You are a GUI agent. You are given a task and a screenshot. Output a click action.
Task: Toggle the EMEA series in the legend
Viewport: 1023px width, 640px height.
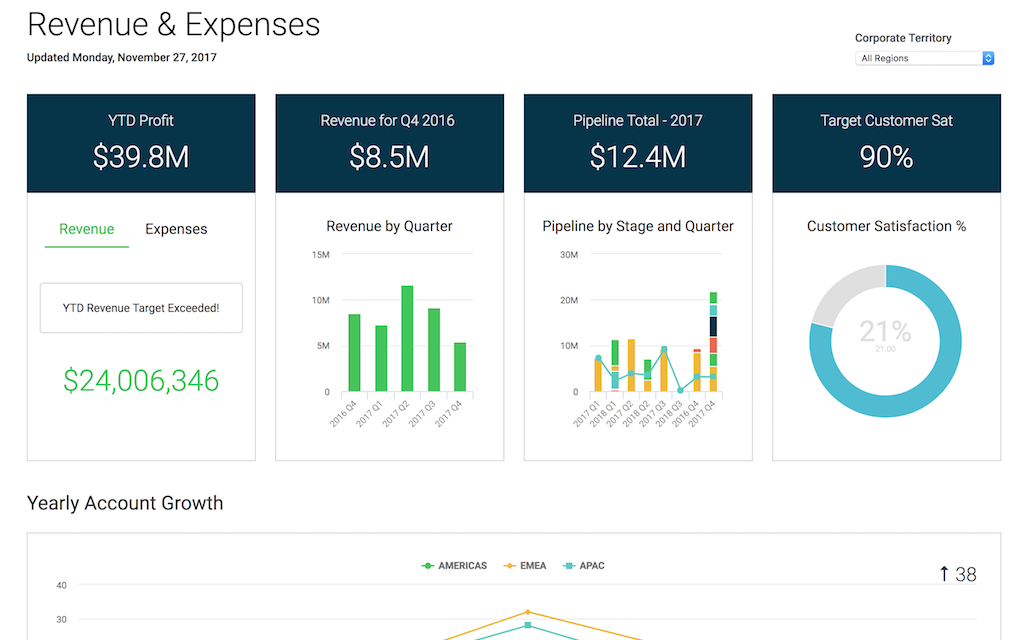tap(526, 566)
